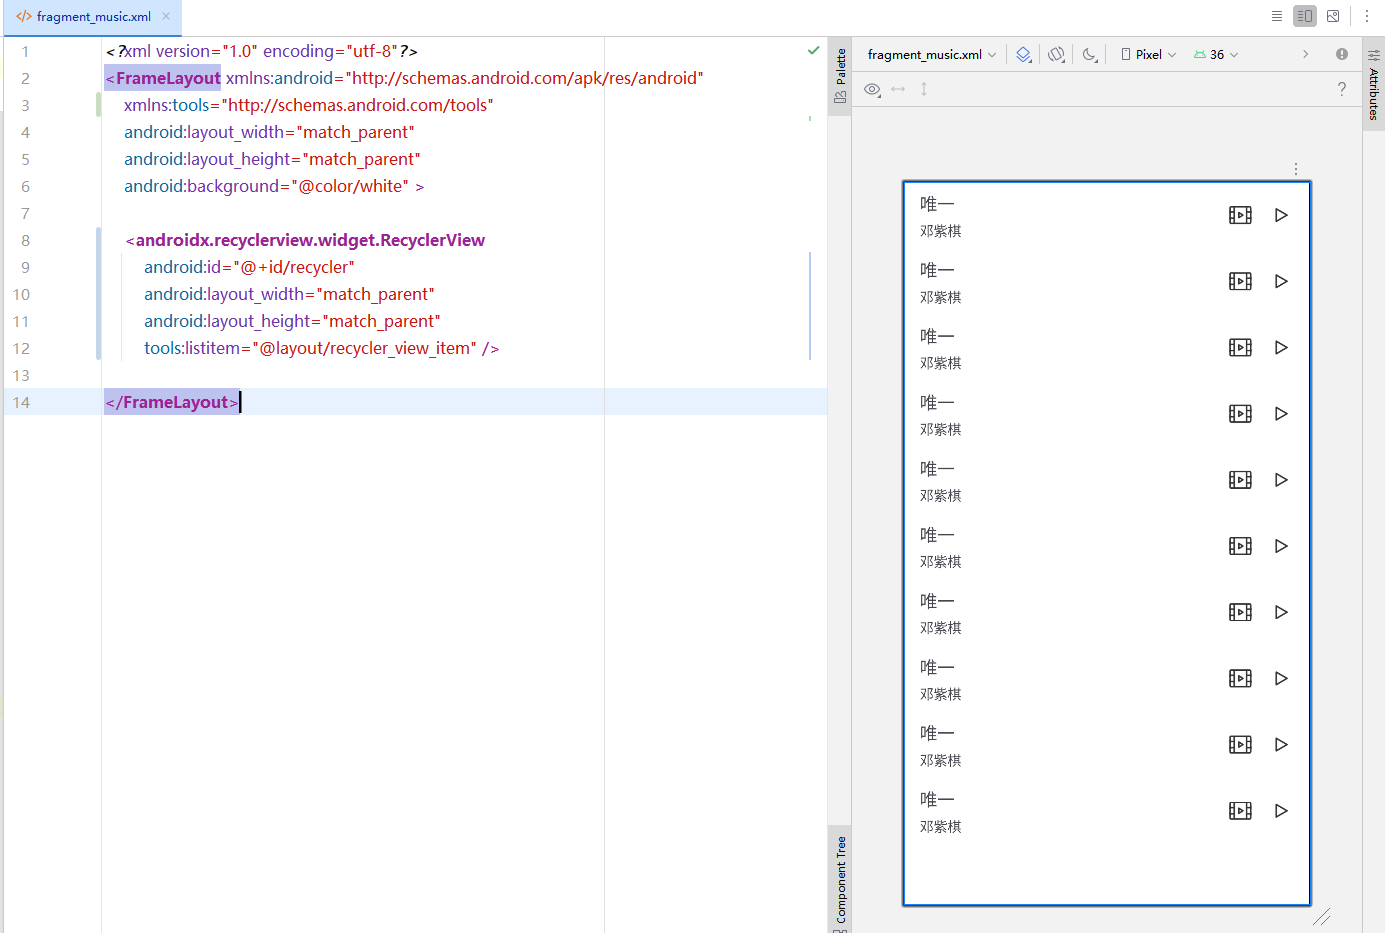Click the film icon in the last preview row
This screenshot has width=1385, height=933.
pos(1240,811)
